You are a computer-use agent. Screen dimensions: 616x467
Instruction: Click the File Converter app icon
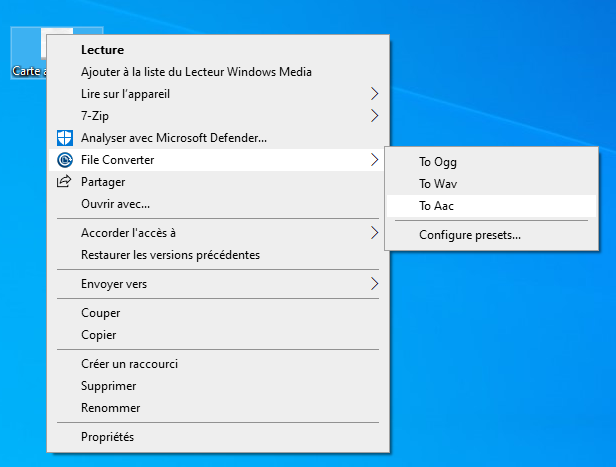pyautogui.click(x=65, y=160)
